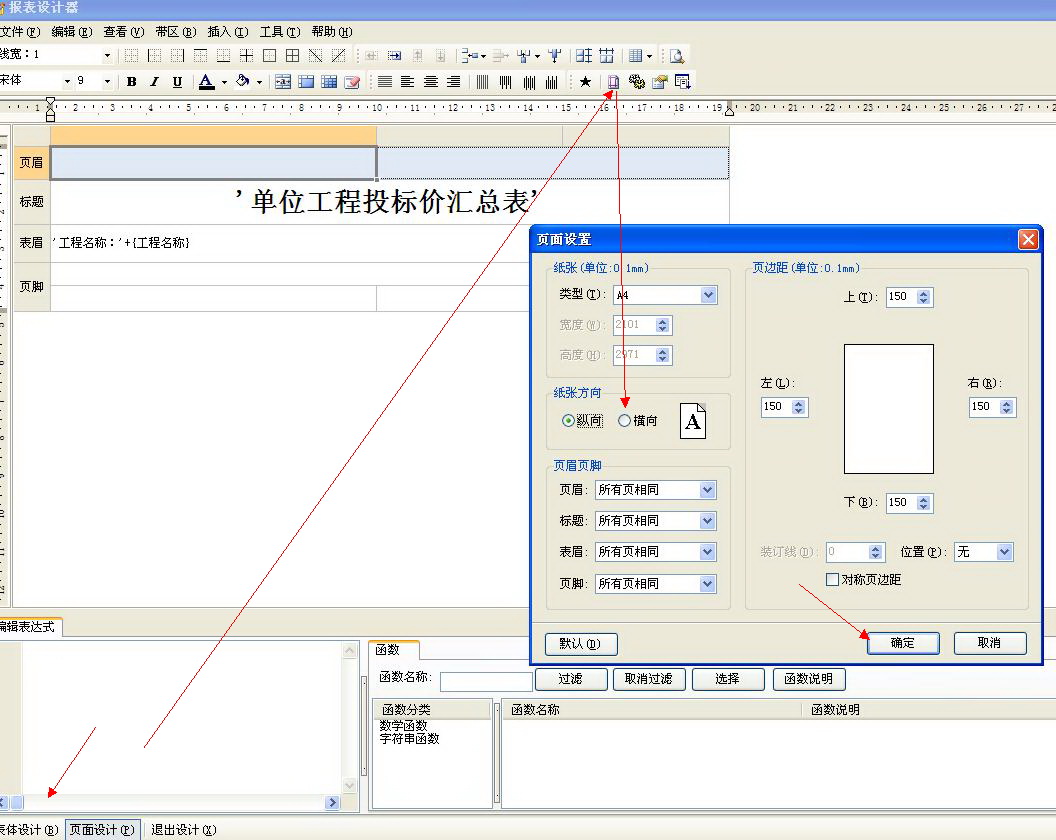Click the last icon in second toolbar row
Image resolution: width=1056 pixels, height=840 pixels.
682,82
